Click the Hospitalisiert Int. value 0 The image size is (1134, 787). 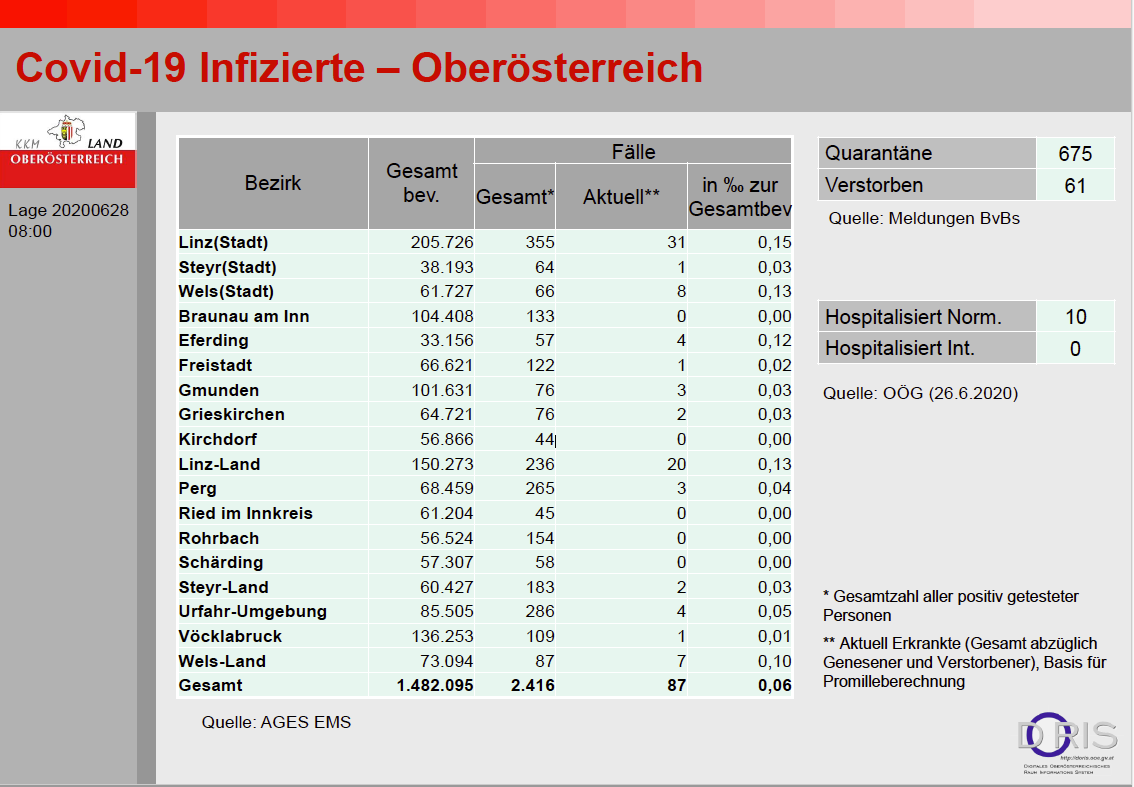coord(1075,349)
